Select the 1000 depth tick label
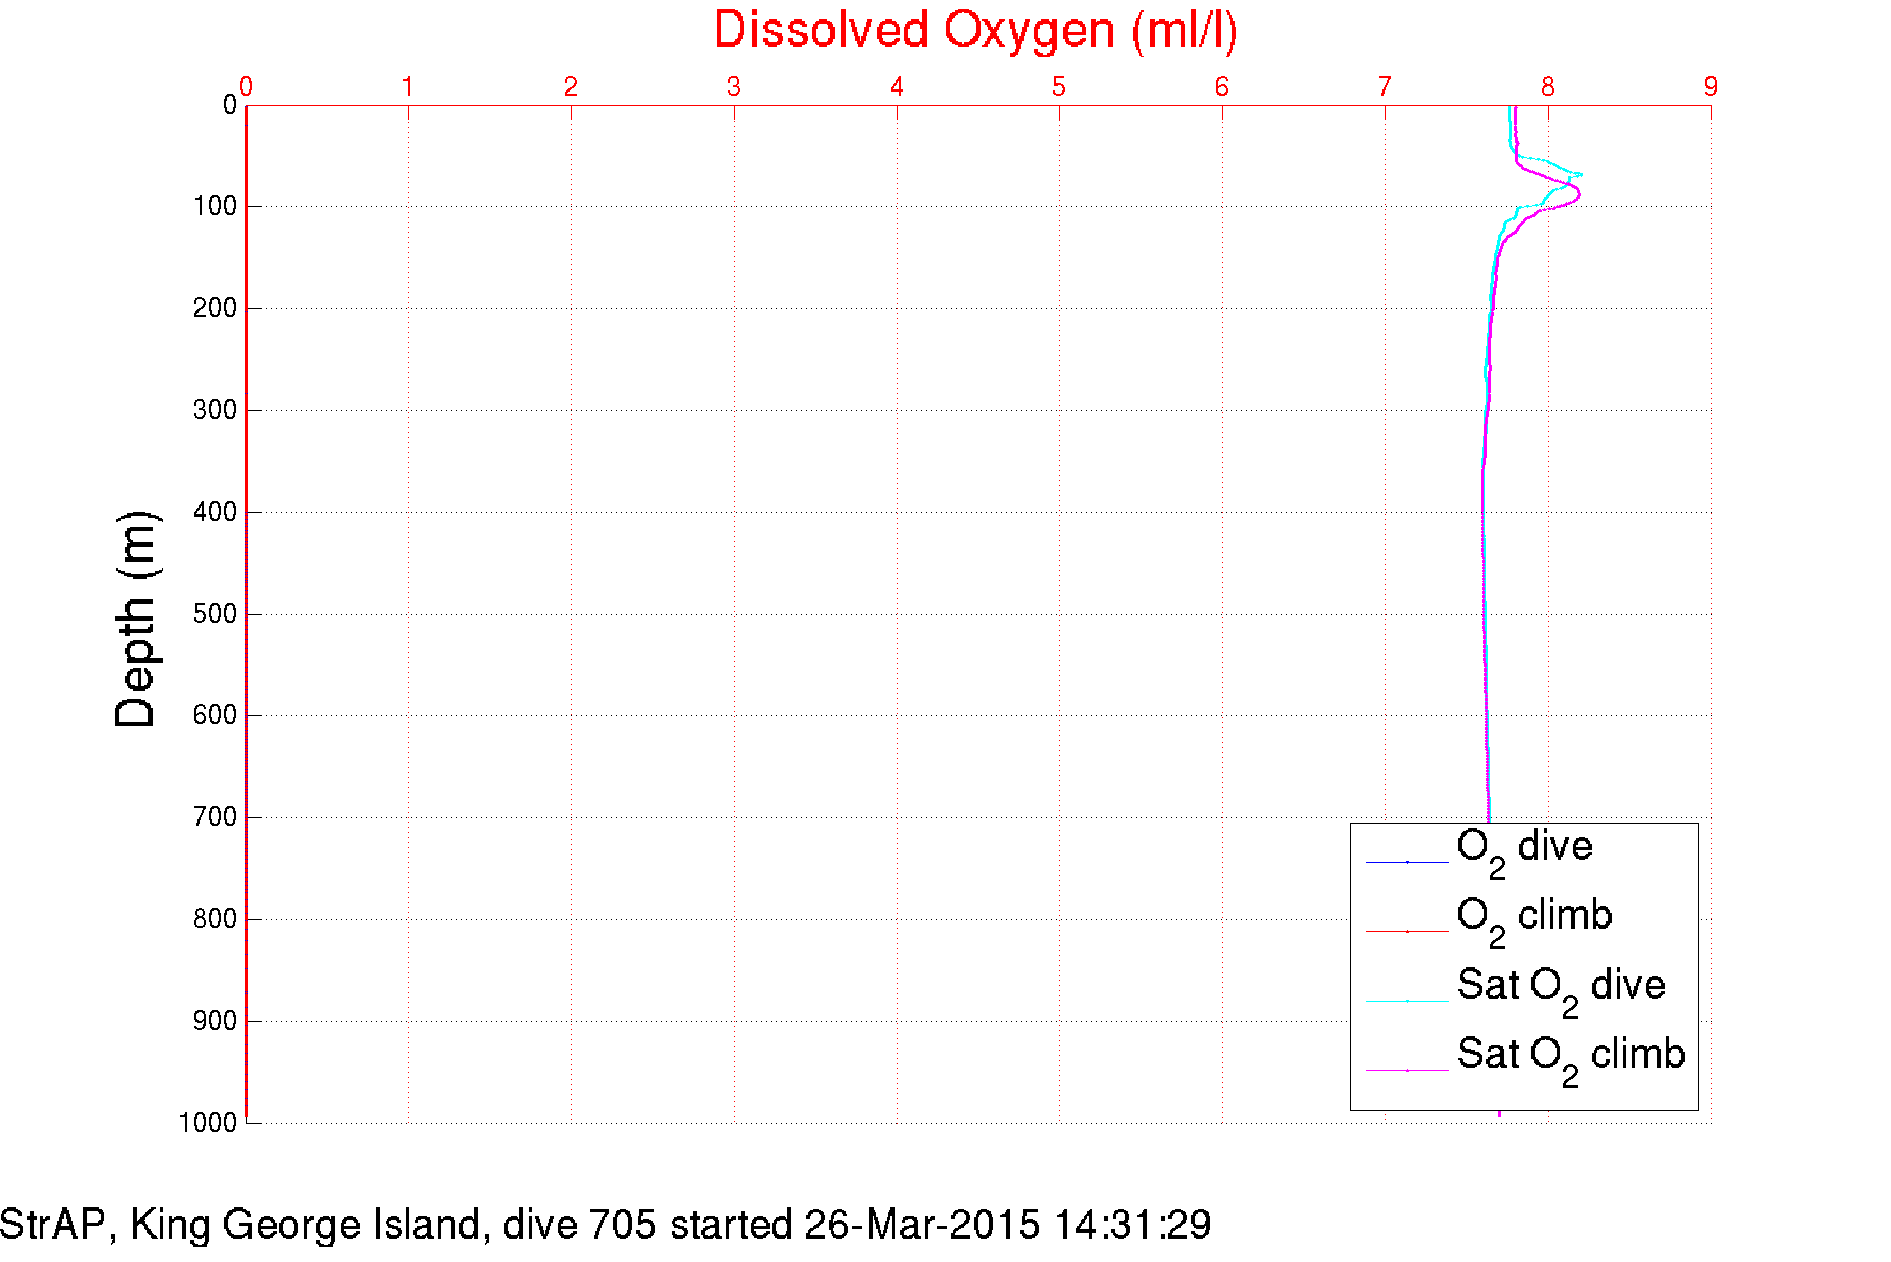1891x1262 pixels. 208,1123
